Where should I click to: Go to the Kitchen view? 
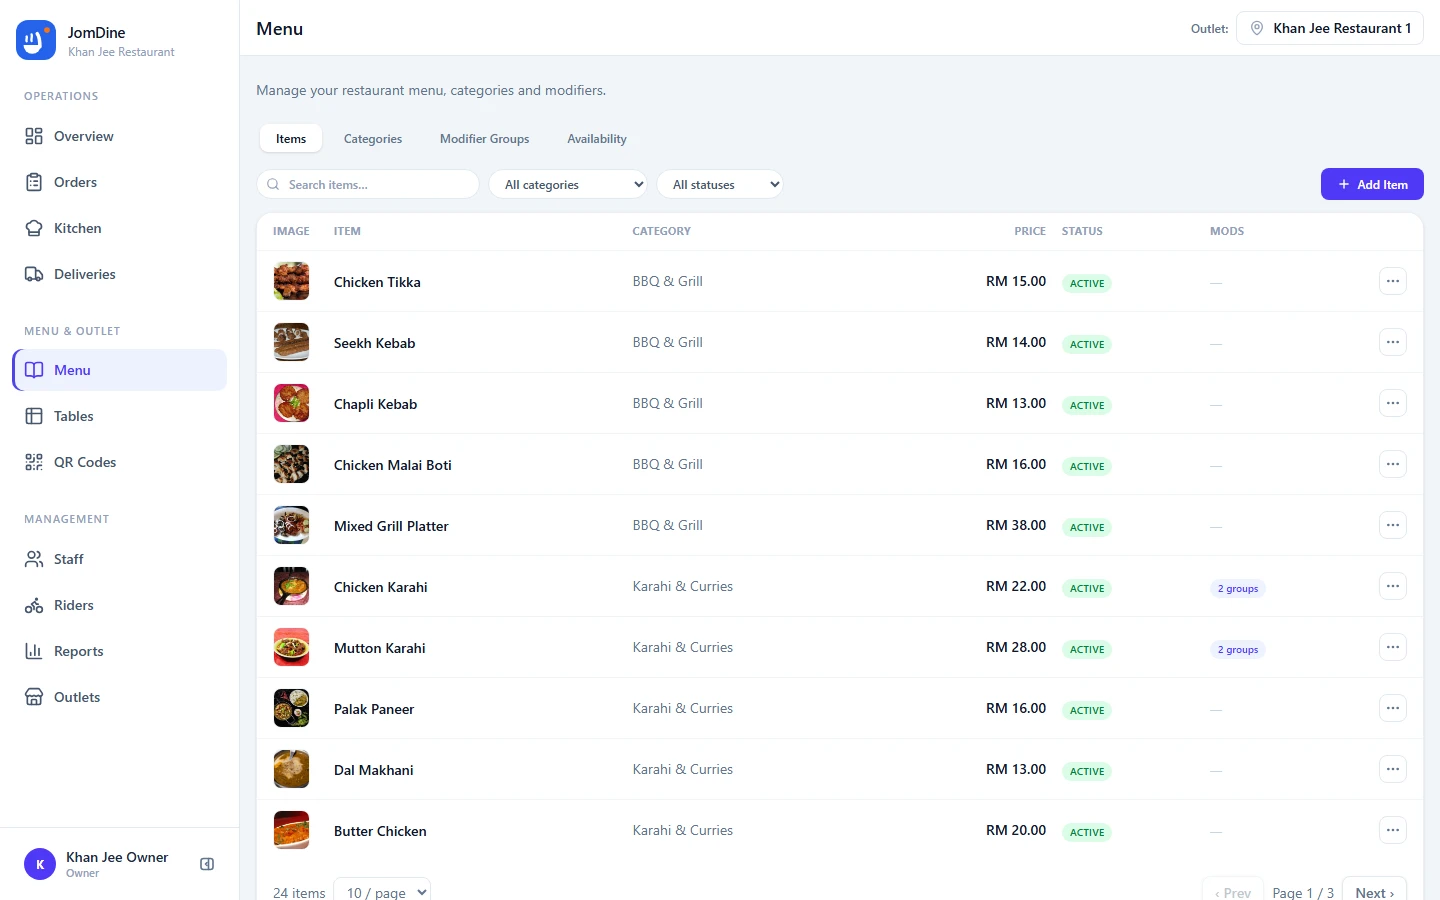[x=119, y=228]
